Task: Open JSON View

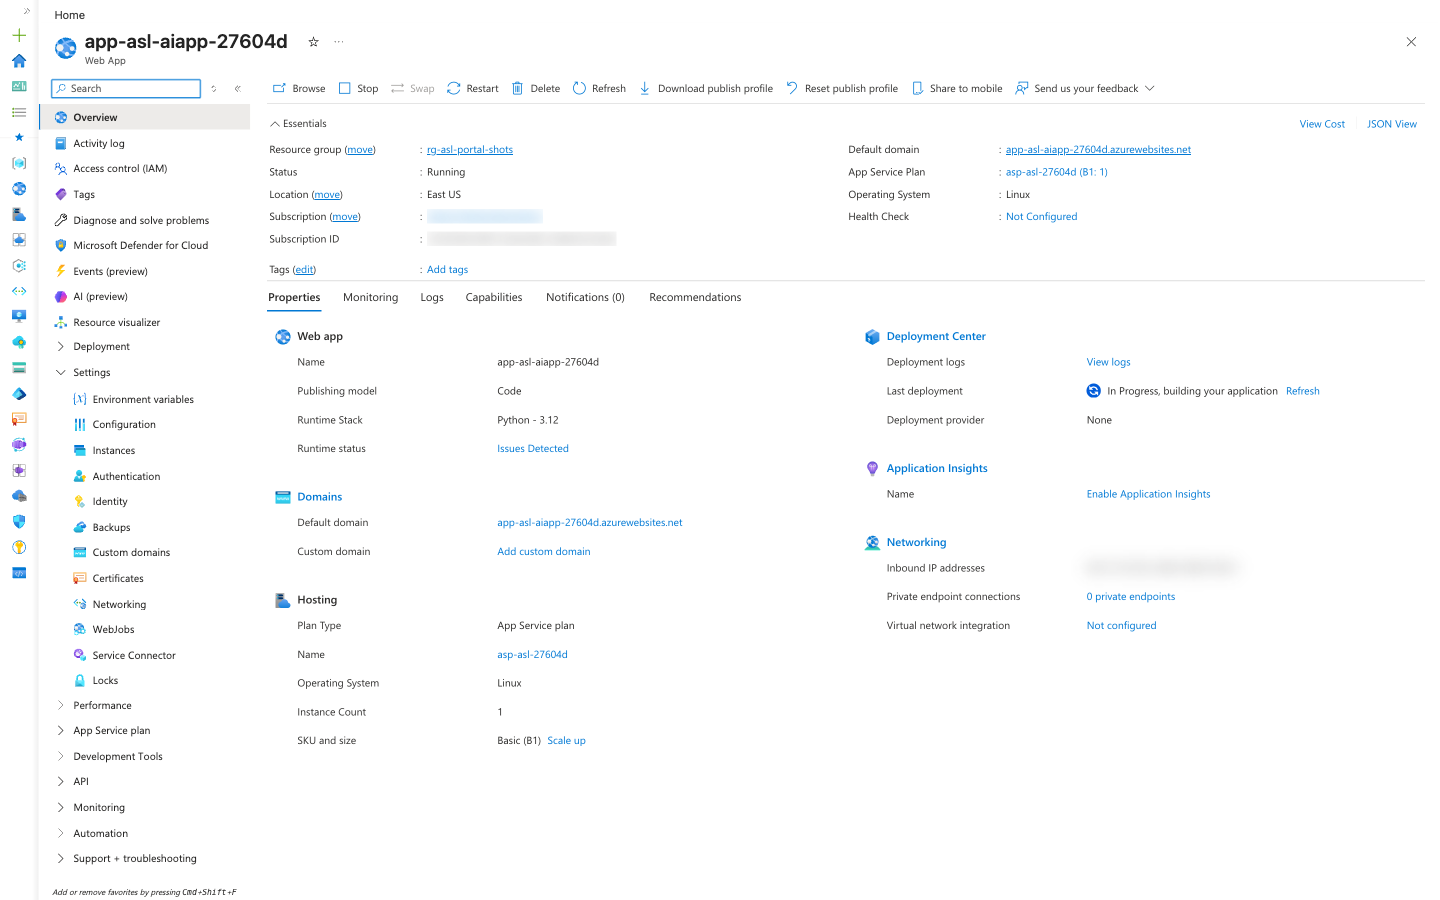Action: 1392,124
